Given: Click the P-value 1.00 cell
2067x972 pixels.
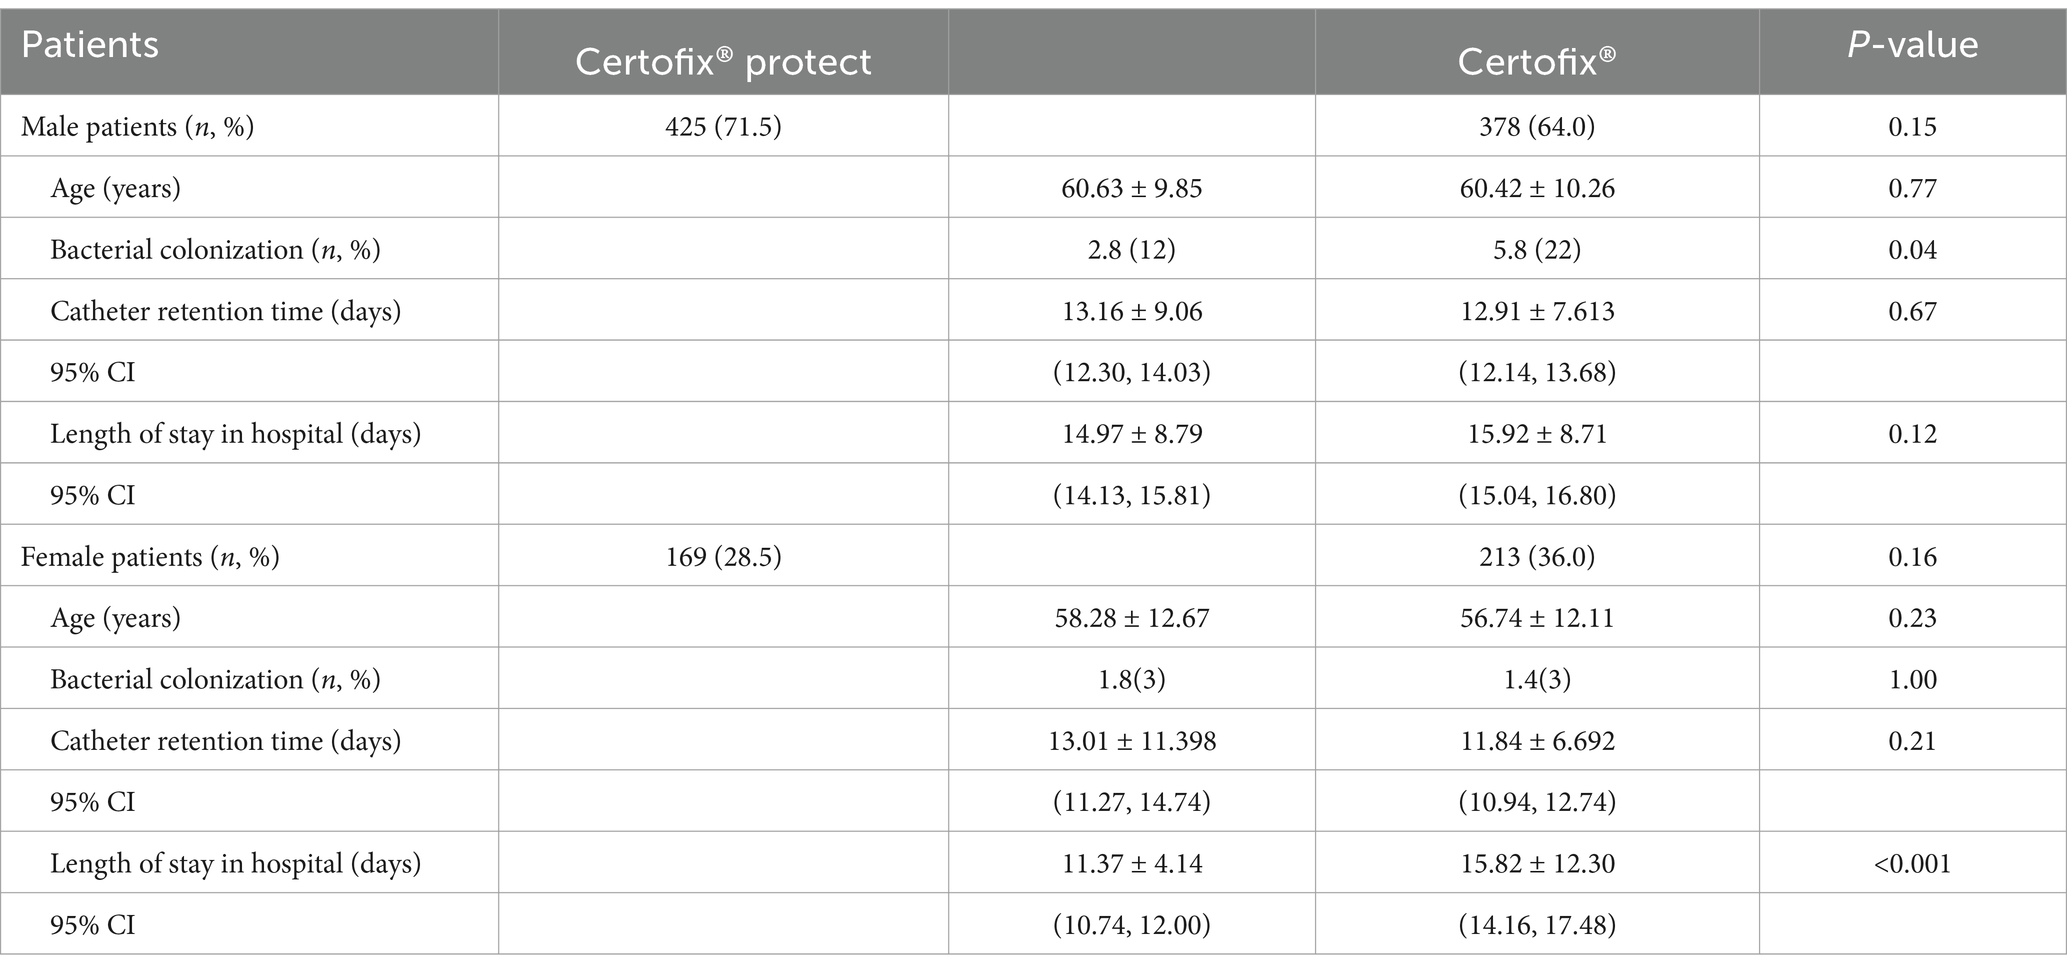Looking at the screenshot, I should point(1912,679).
